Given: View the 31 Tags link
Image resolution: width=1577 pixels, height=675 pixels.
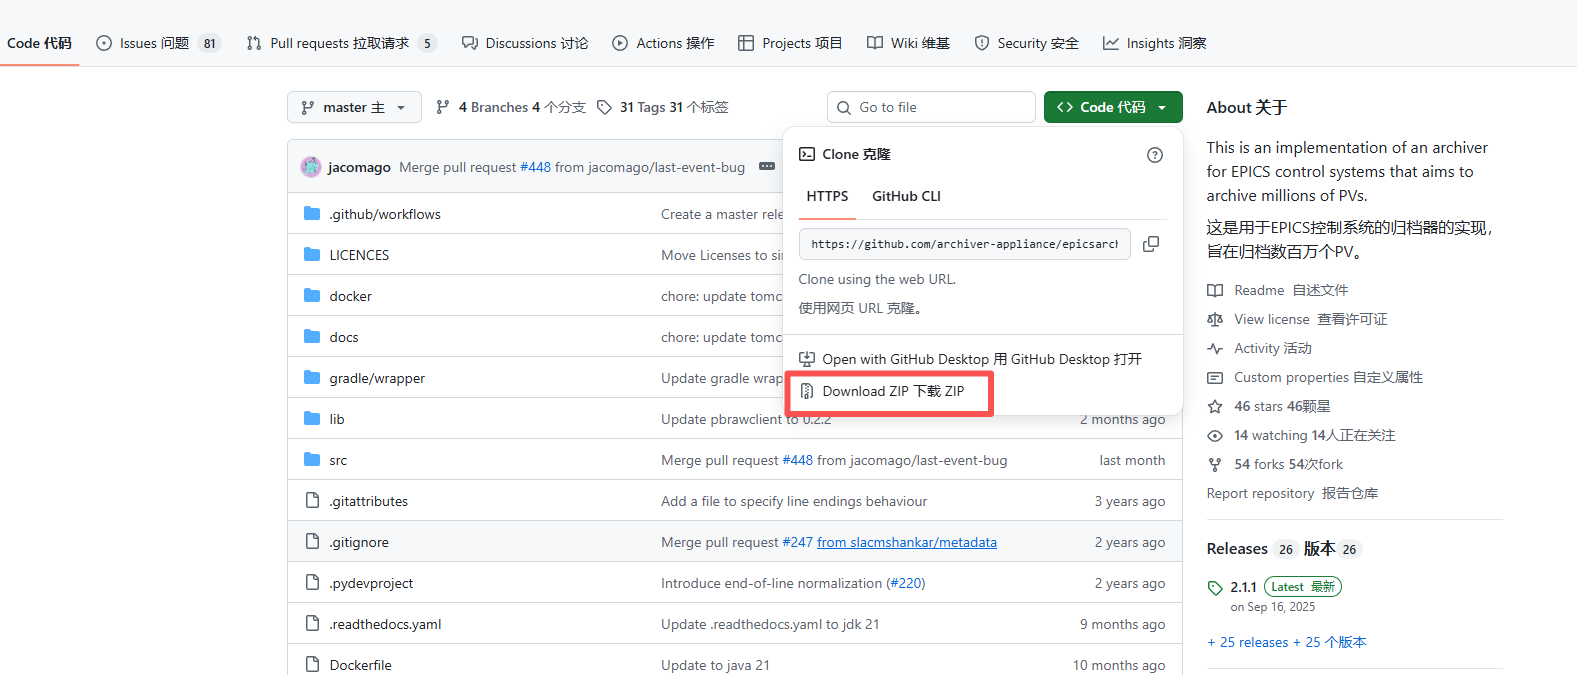Looking at the screenshot, I should point(663,107).
